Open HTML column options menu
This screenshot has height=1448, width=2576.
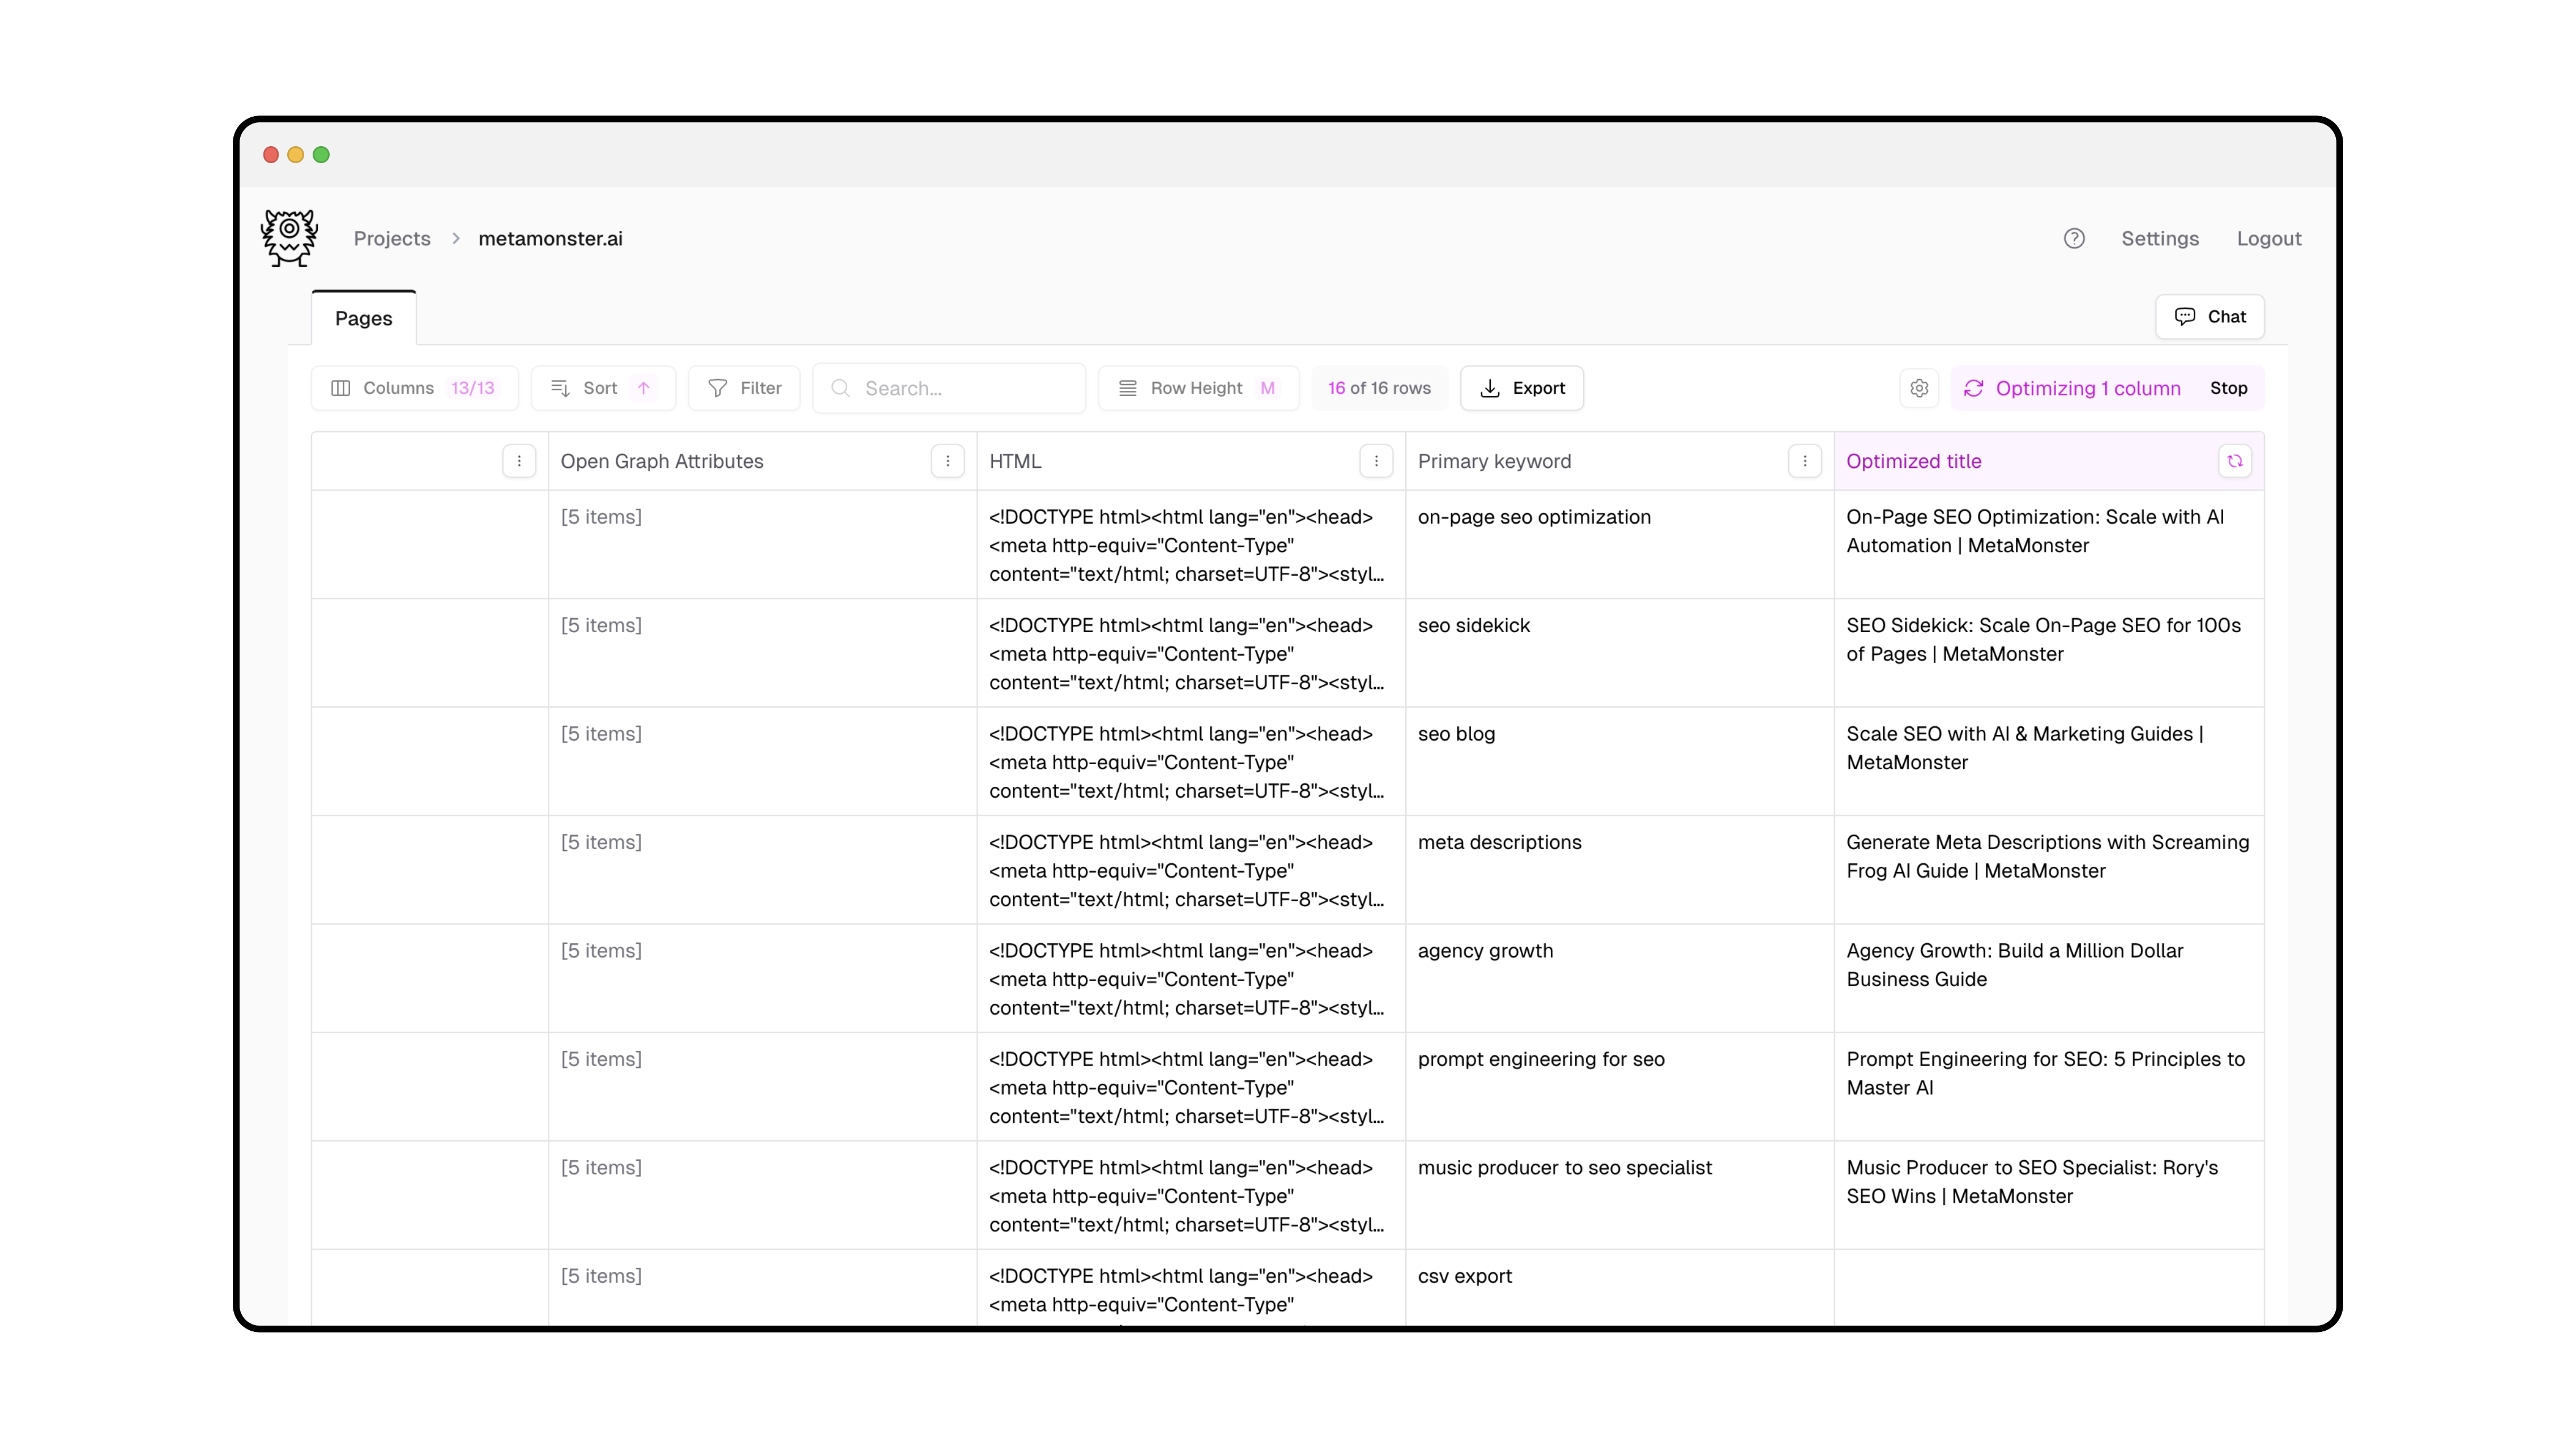[1376, 461]
